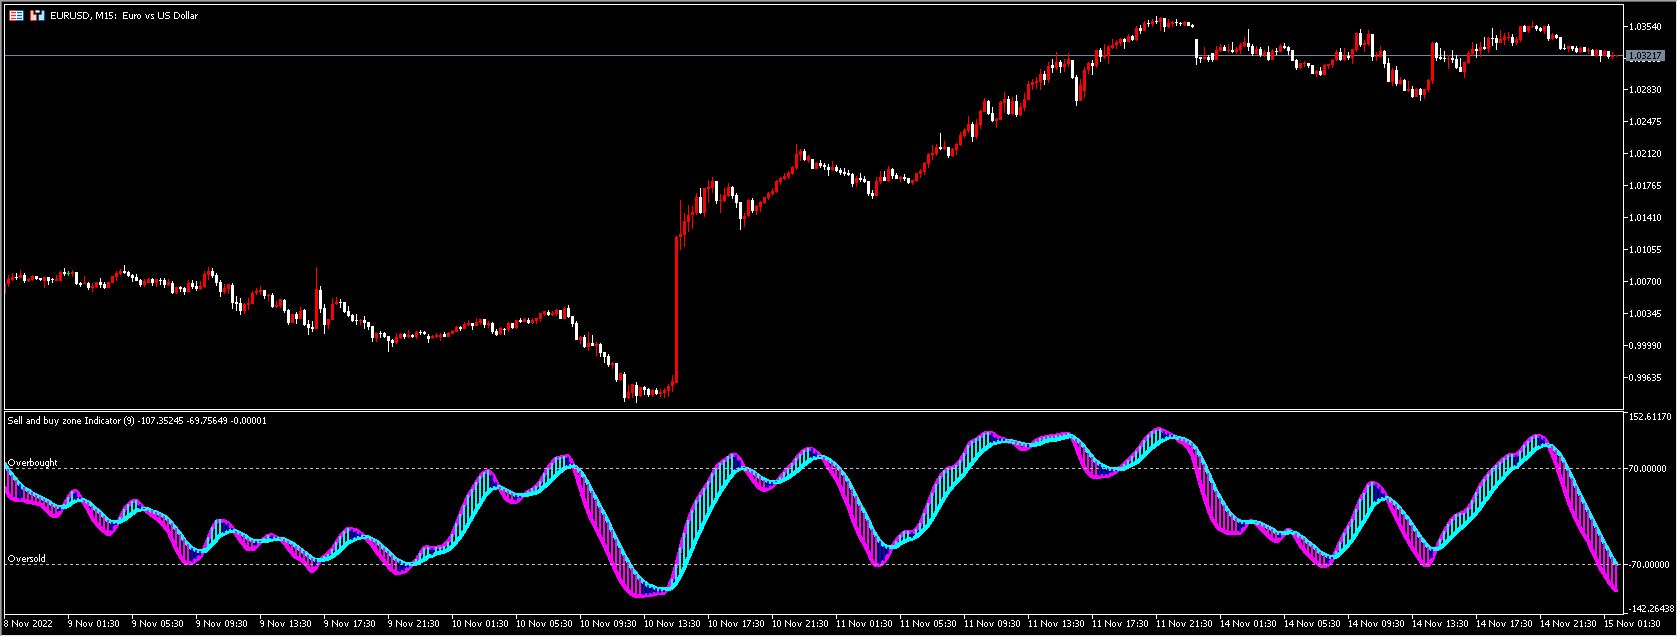Click the 1.00345 price scale value

1645,314
